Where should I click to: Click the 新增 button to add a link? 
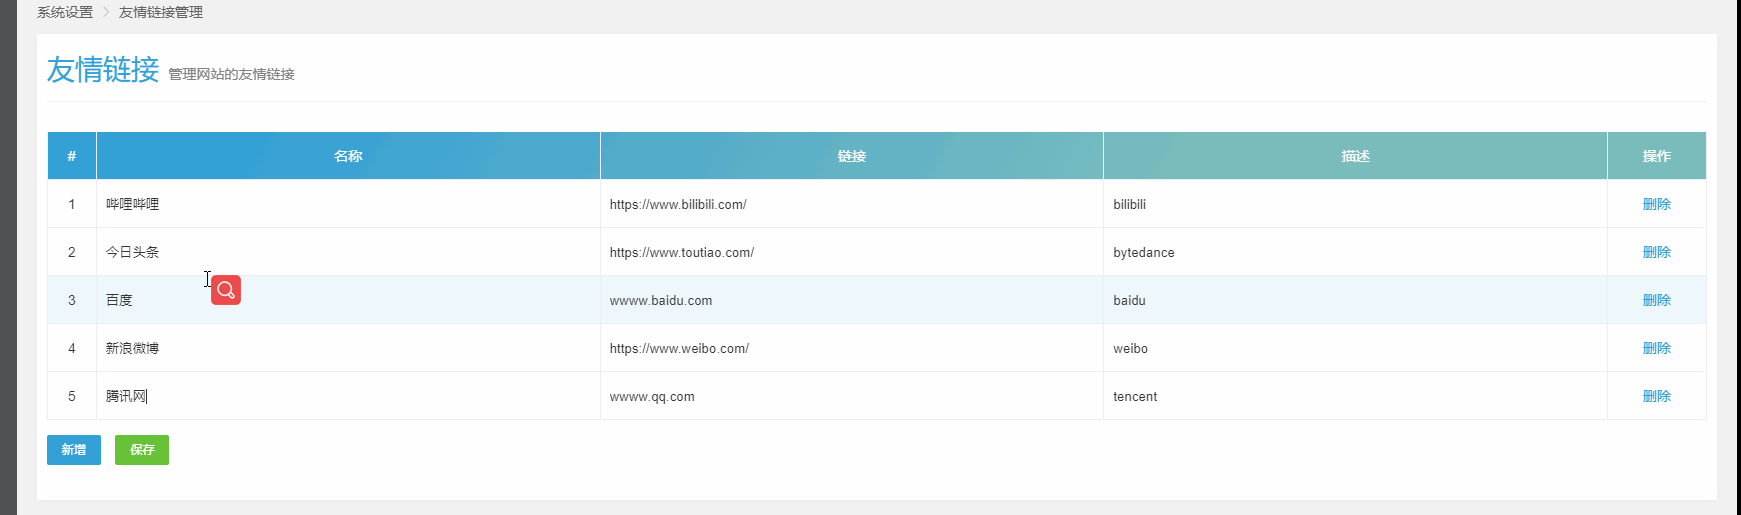click(x=74, y=450)
